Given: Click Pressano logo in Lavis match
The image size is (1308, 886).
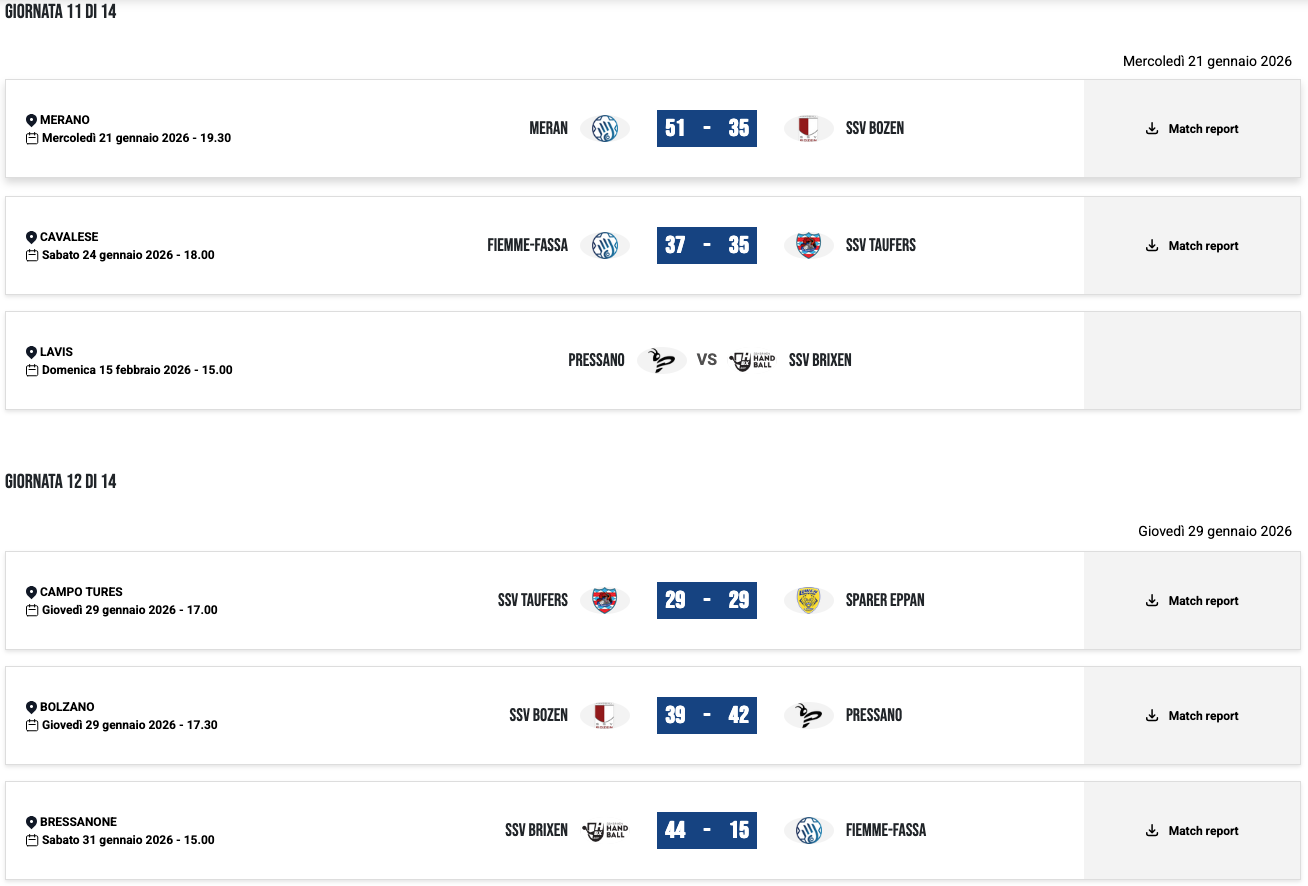Looking at the screenshot, I should (661, 360).
